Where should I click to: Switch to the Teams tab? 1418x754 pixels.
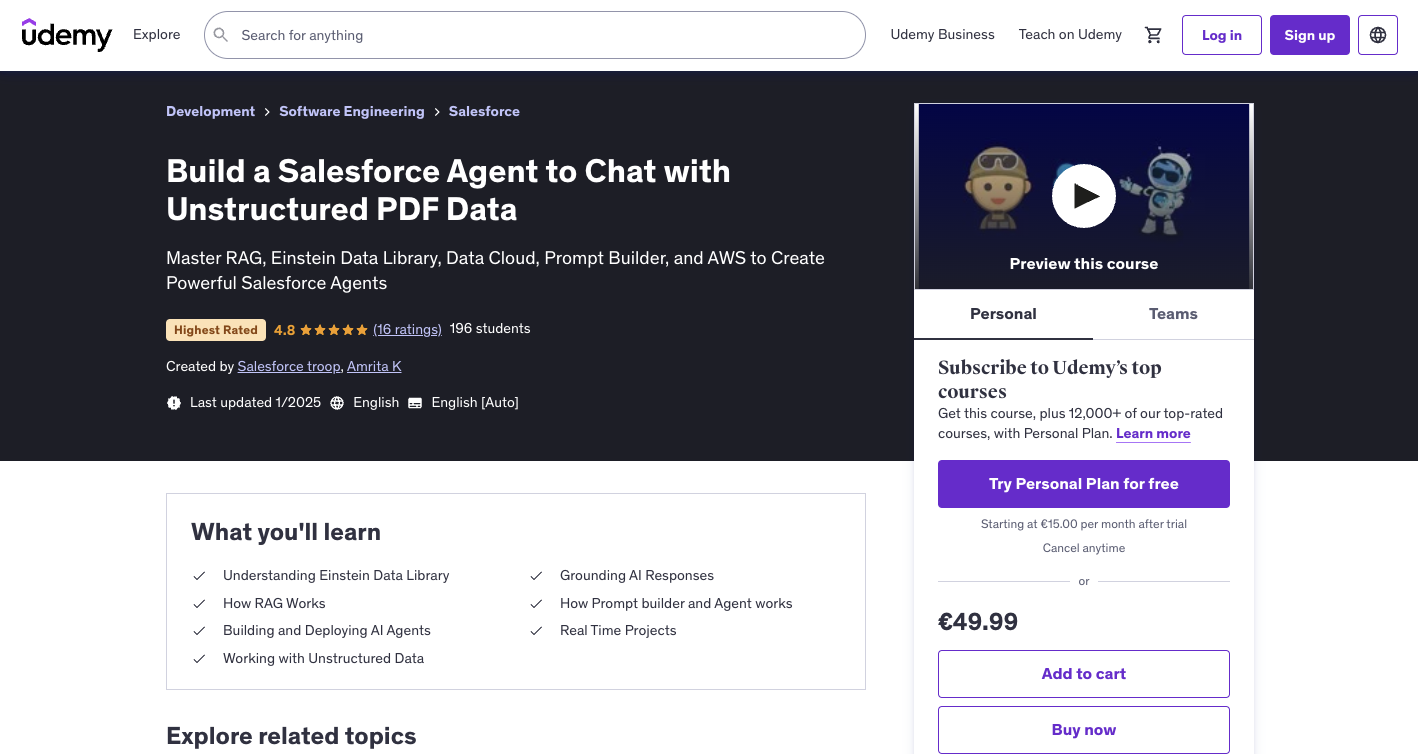(1172, 313)
